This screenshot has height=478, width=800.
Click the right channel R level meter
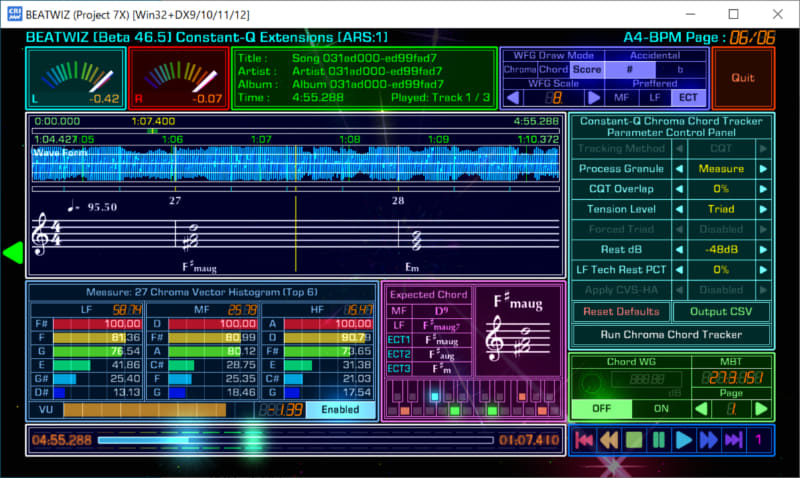pyautogui.click(x=179, y=78)
